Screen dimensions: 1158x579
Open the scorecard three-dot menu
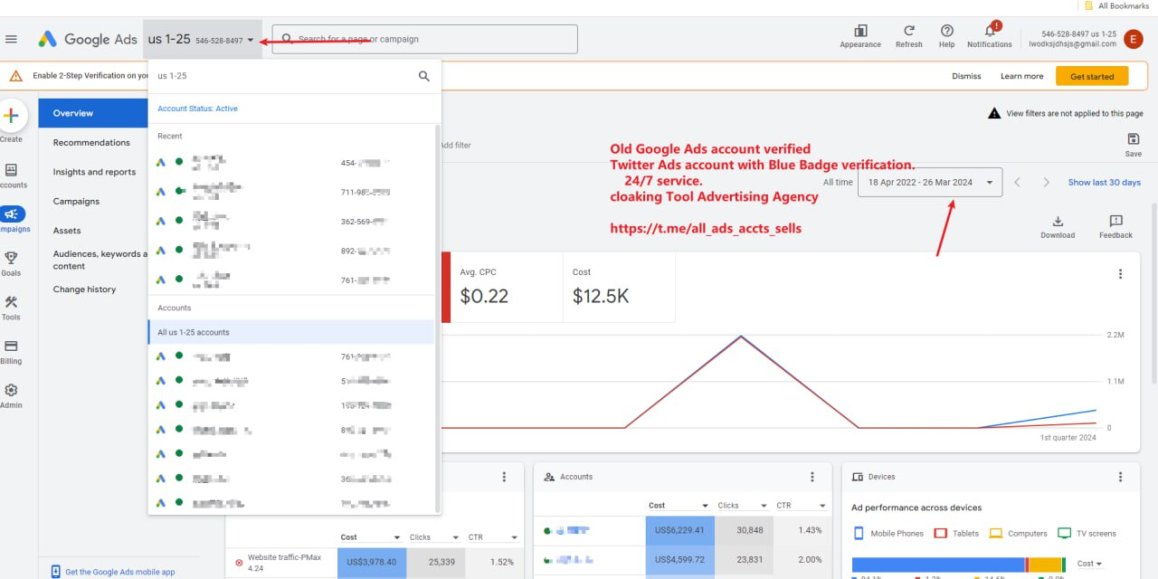[x=1120, y=274]
